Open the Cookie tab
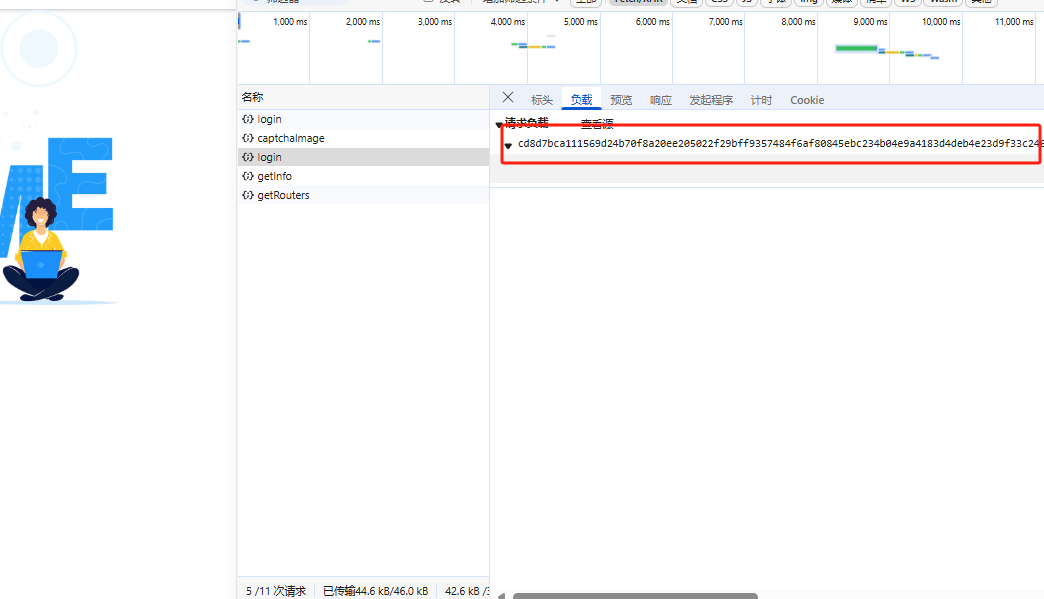The image size is (1044, 599). click(807, 100)
